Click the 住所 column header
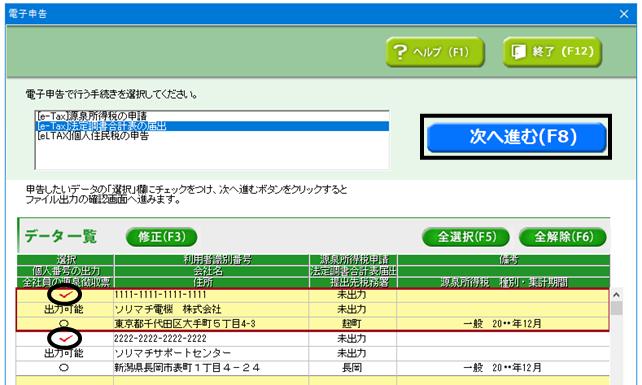The image size is (642, 385). pos(211,282)
